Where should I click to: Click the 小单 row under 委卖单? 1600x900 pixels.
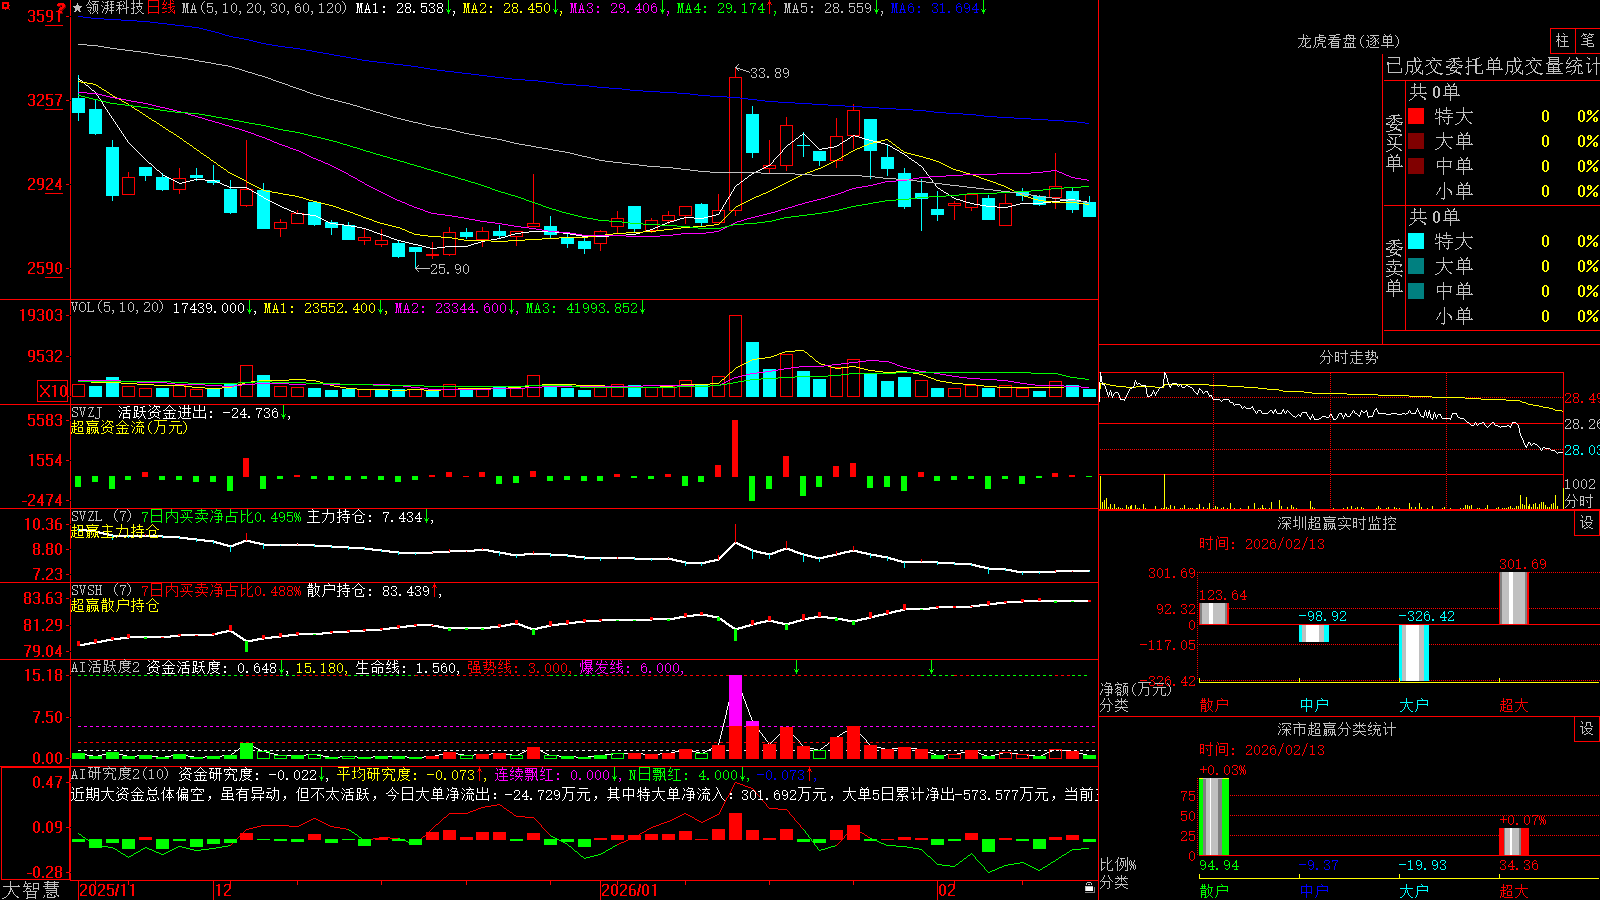[x=1503, y=315]
